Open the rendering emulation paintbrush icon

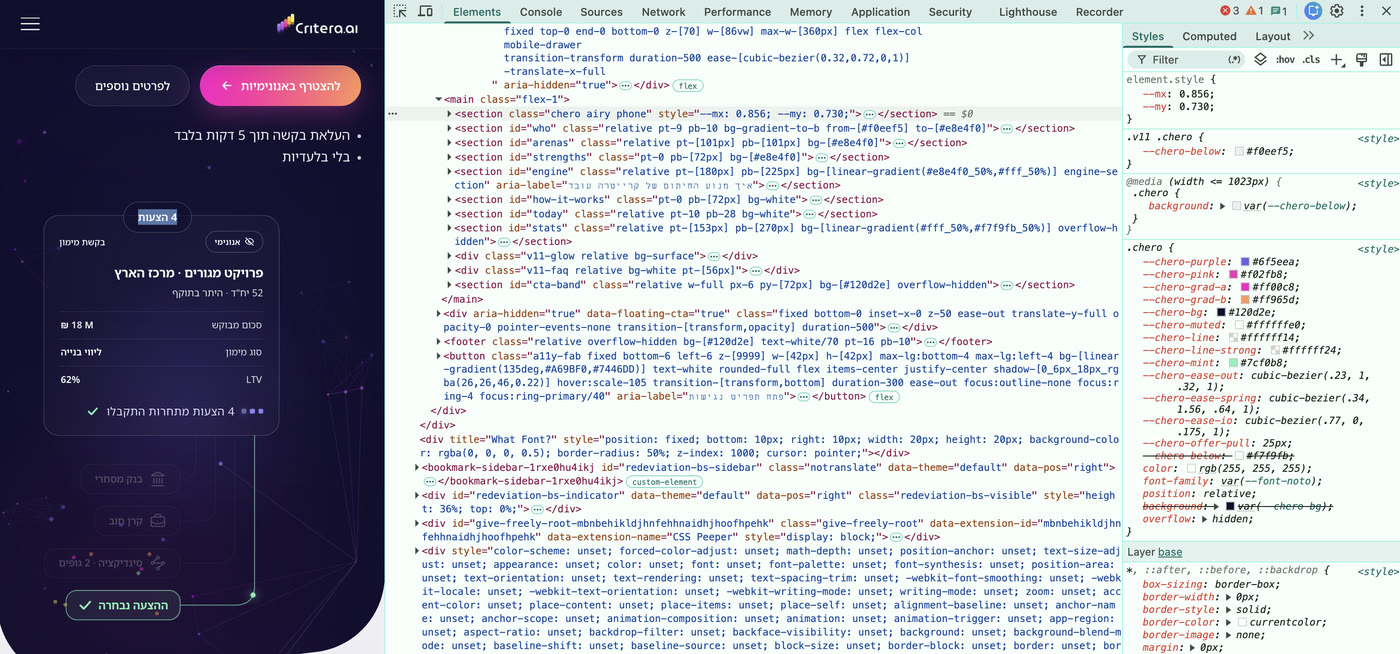tap(1361, 60)
